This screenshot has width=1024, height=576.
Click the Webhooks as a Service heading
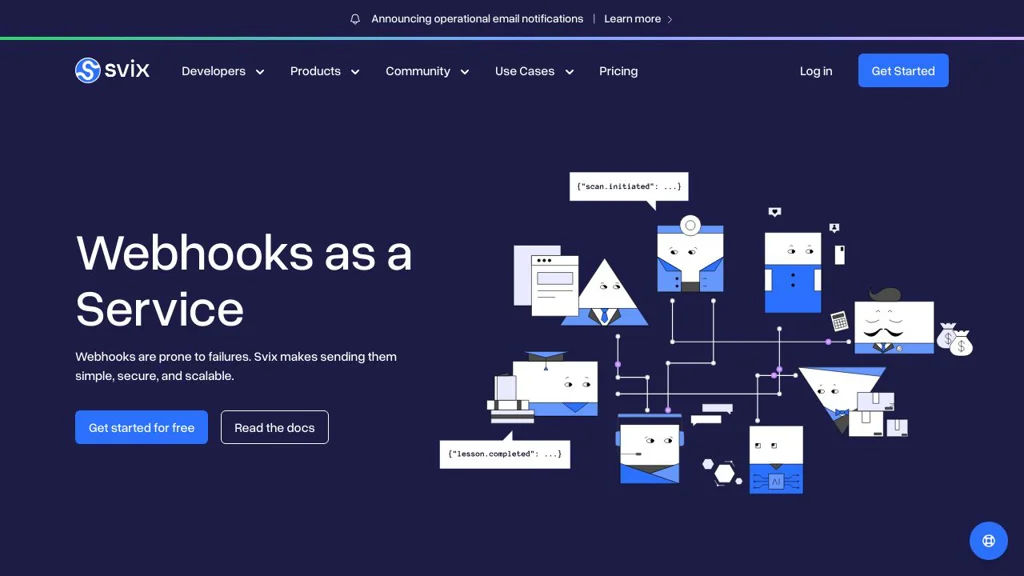coord(244,281)
